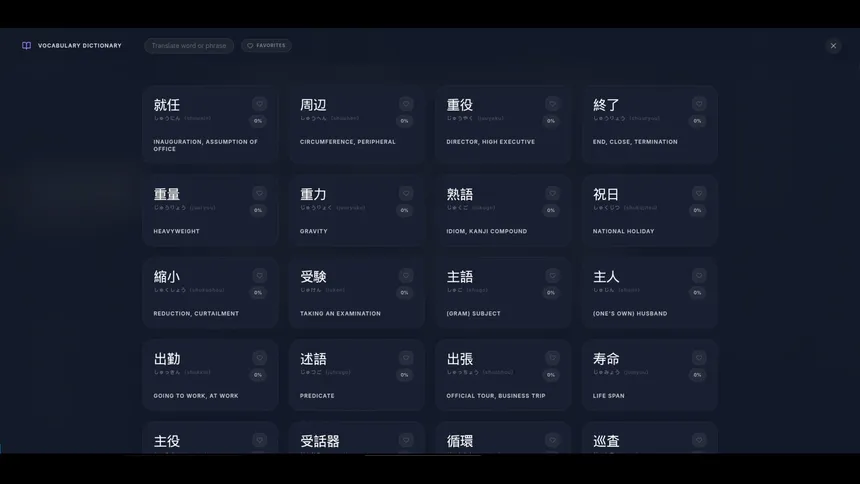
Task: Heart the 出張 business trip card
Action: click(552, 358)
